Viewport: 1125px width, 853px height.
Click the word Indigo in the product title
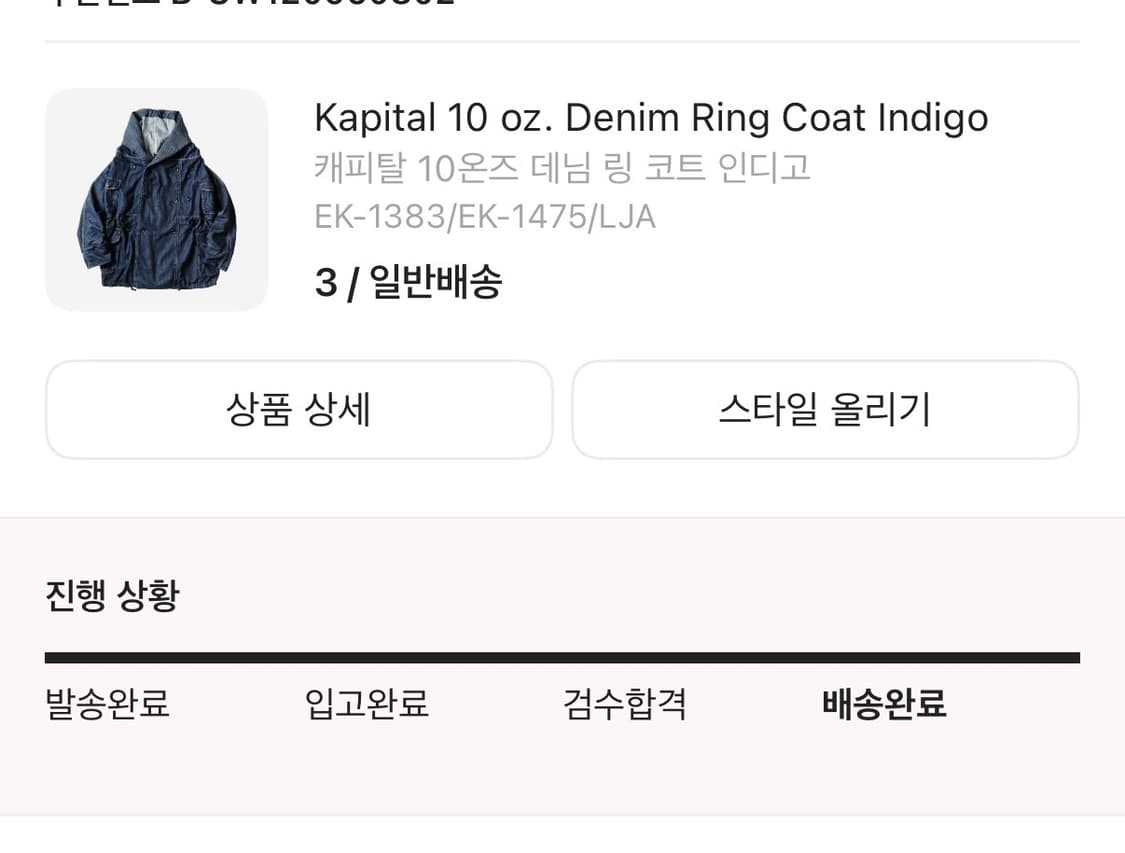coord(933,118)
